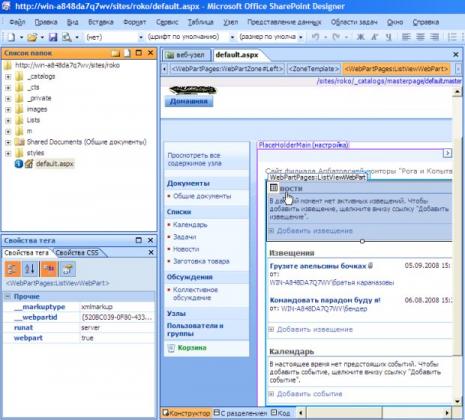The width and height of the screenshot is (465, 420).
Task: Open dropdown arrow next to Open icon
Action: tap(42, 37)
